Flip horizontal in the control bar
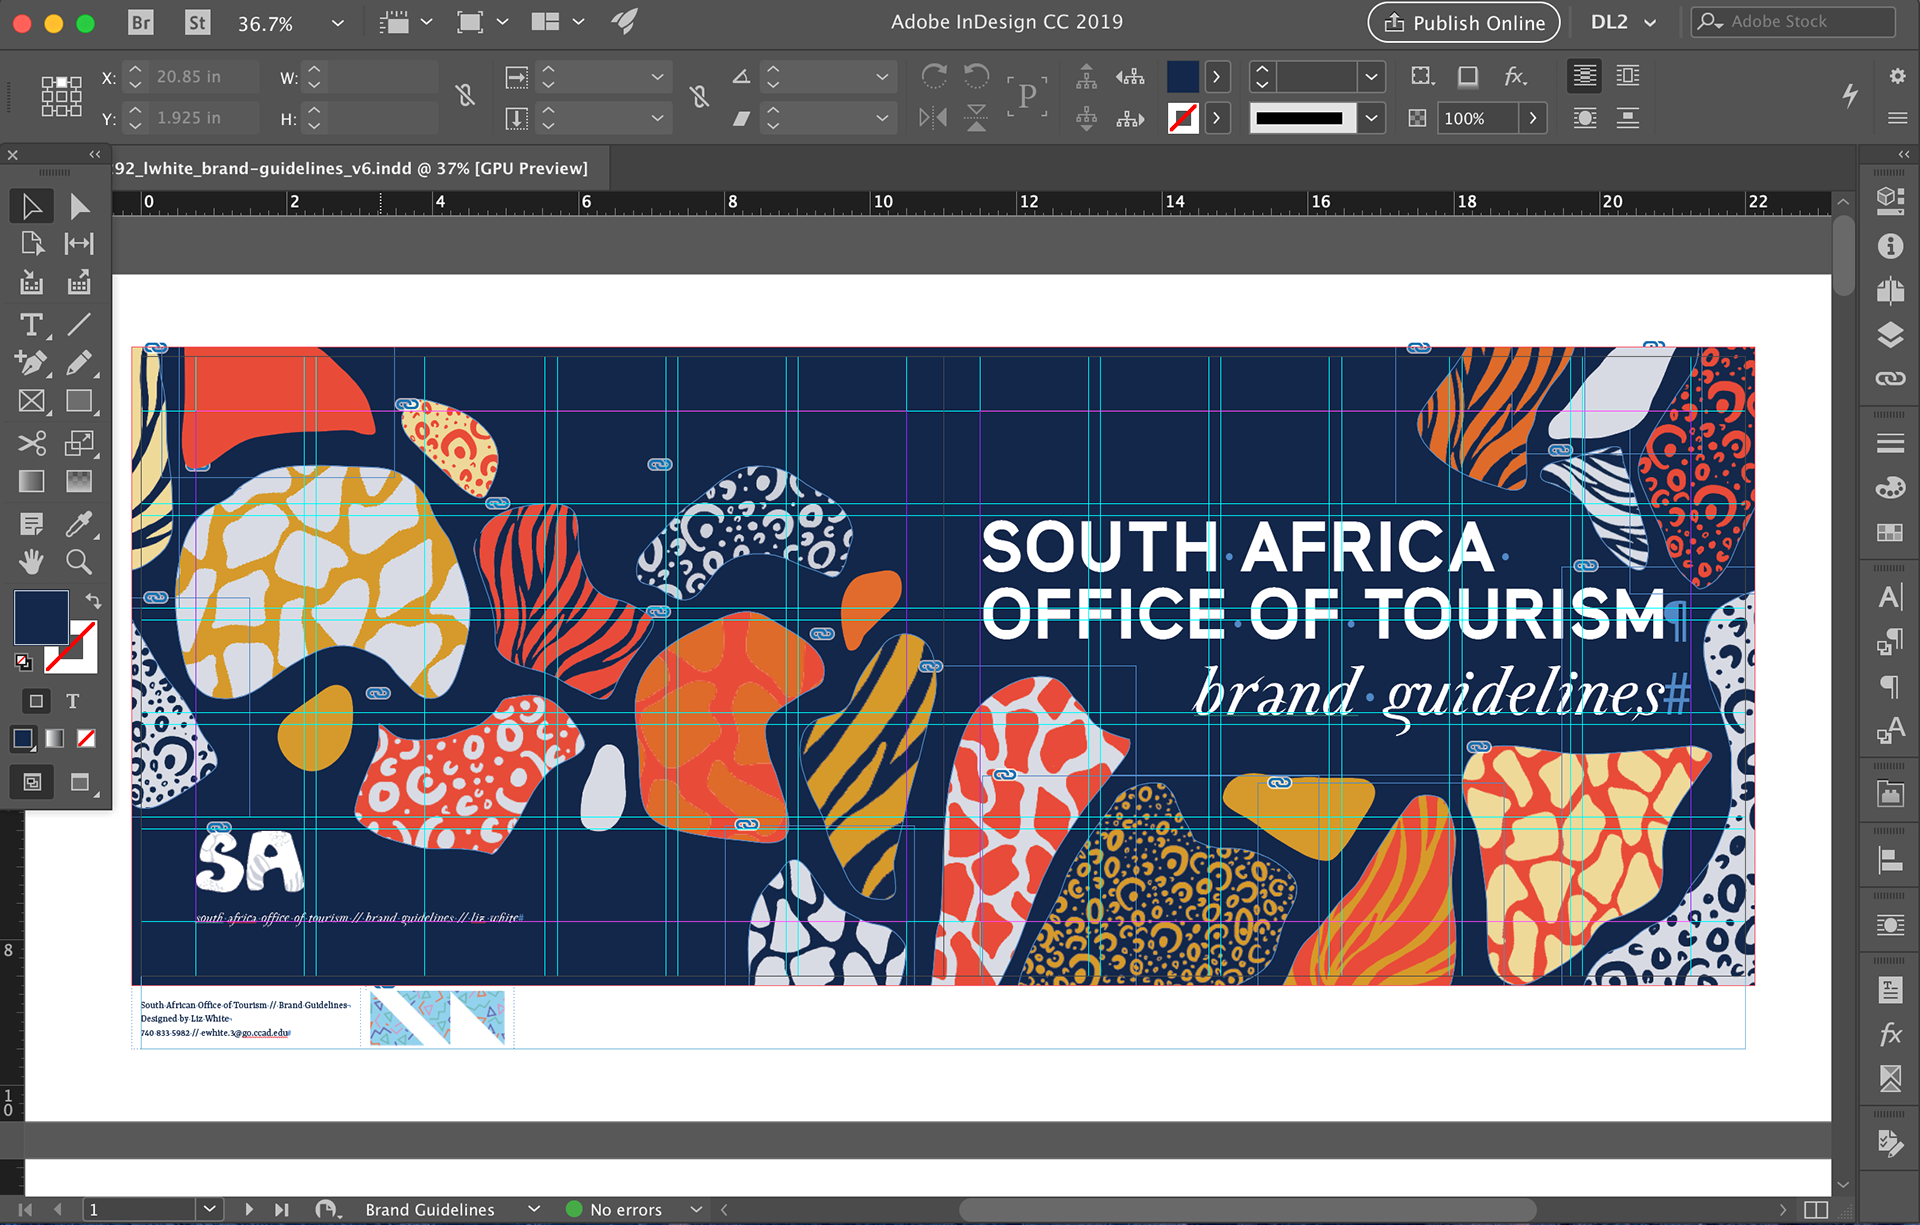1920x1225 pixels. click(933, 118)
